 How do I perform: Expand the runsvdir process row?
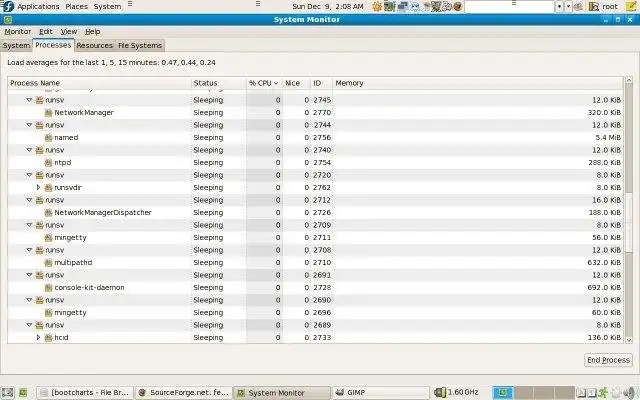pos(38,187)
